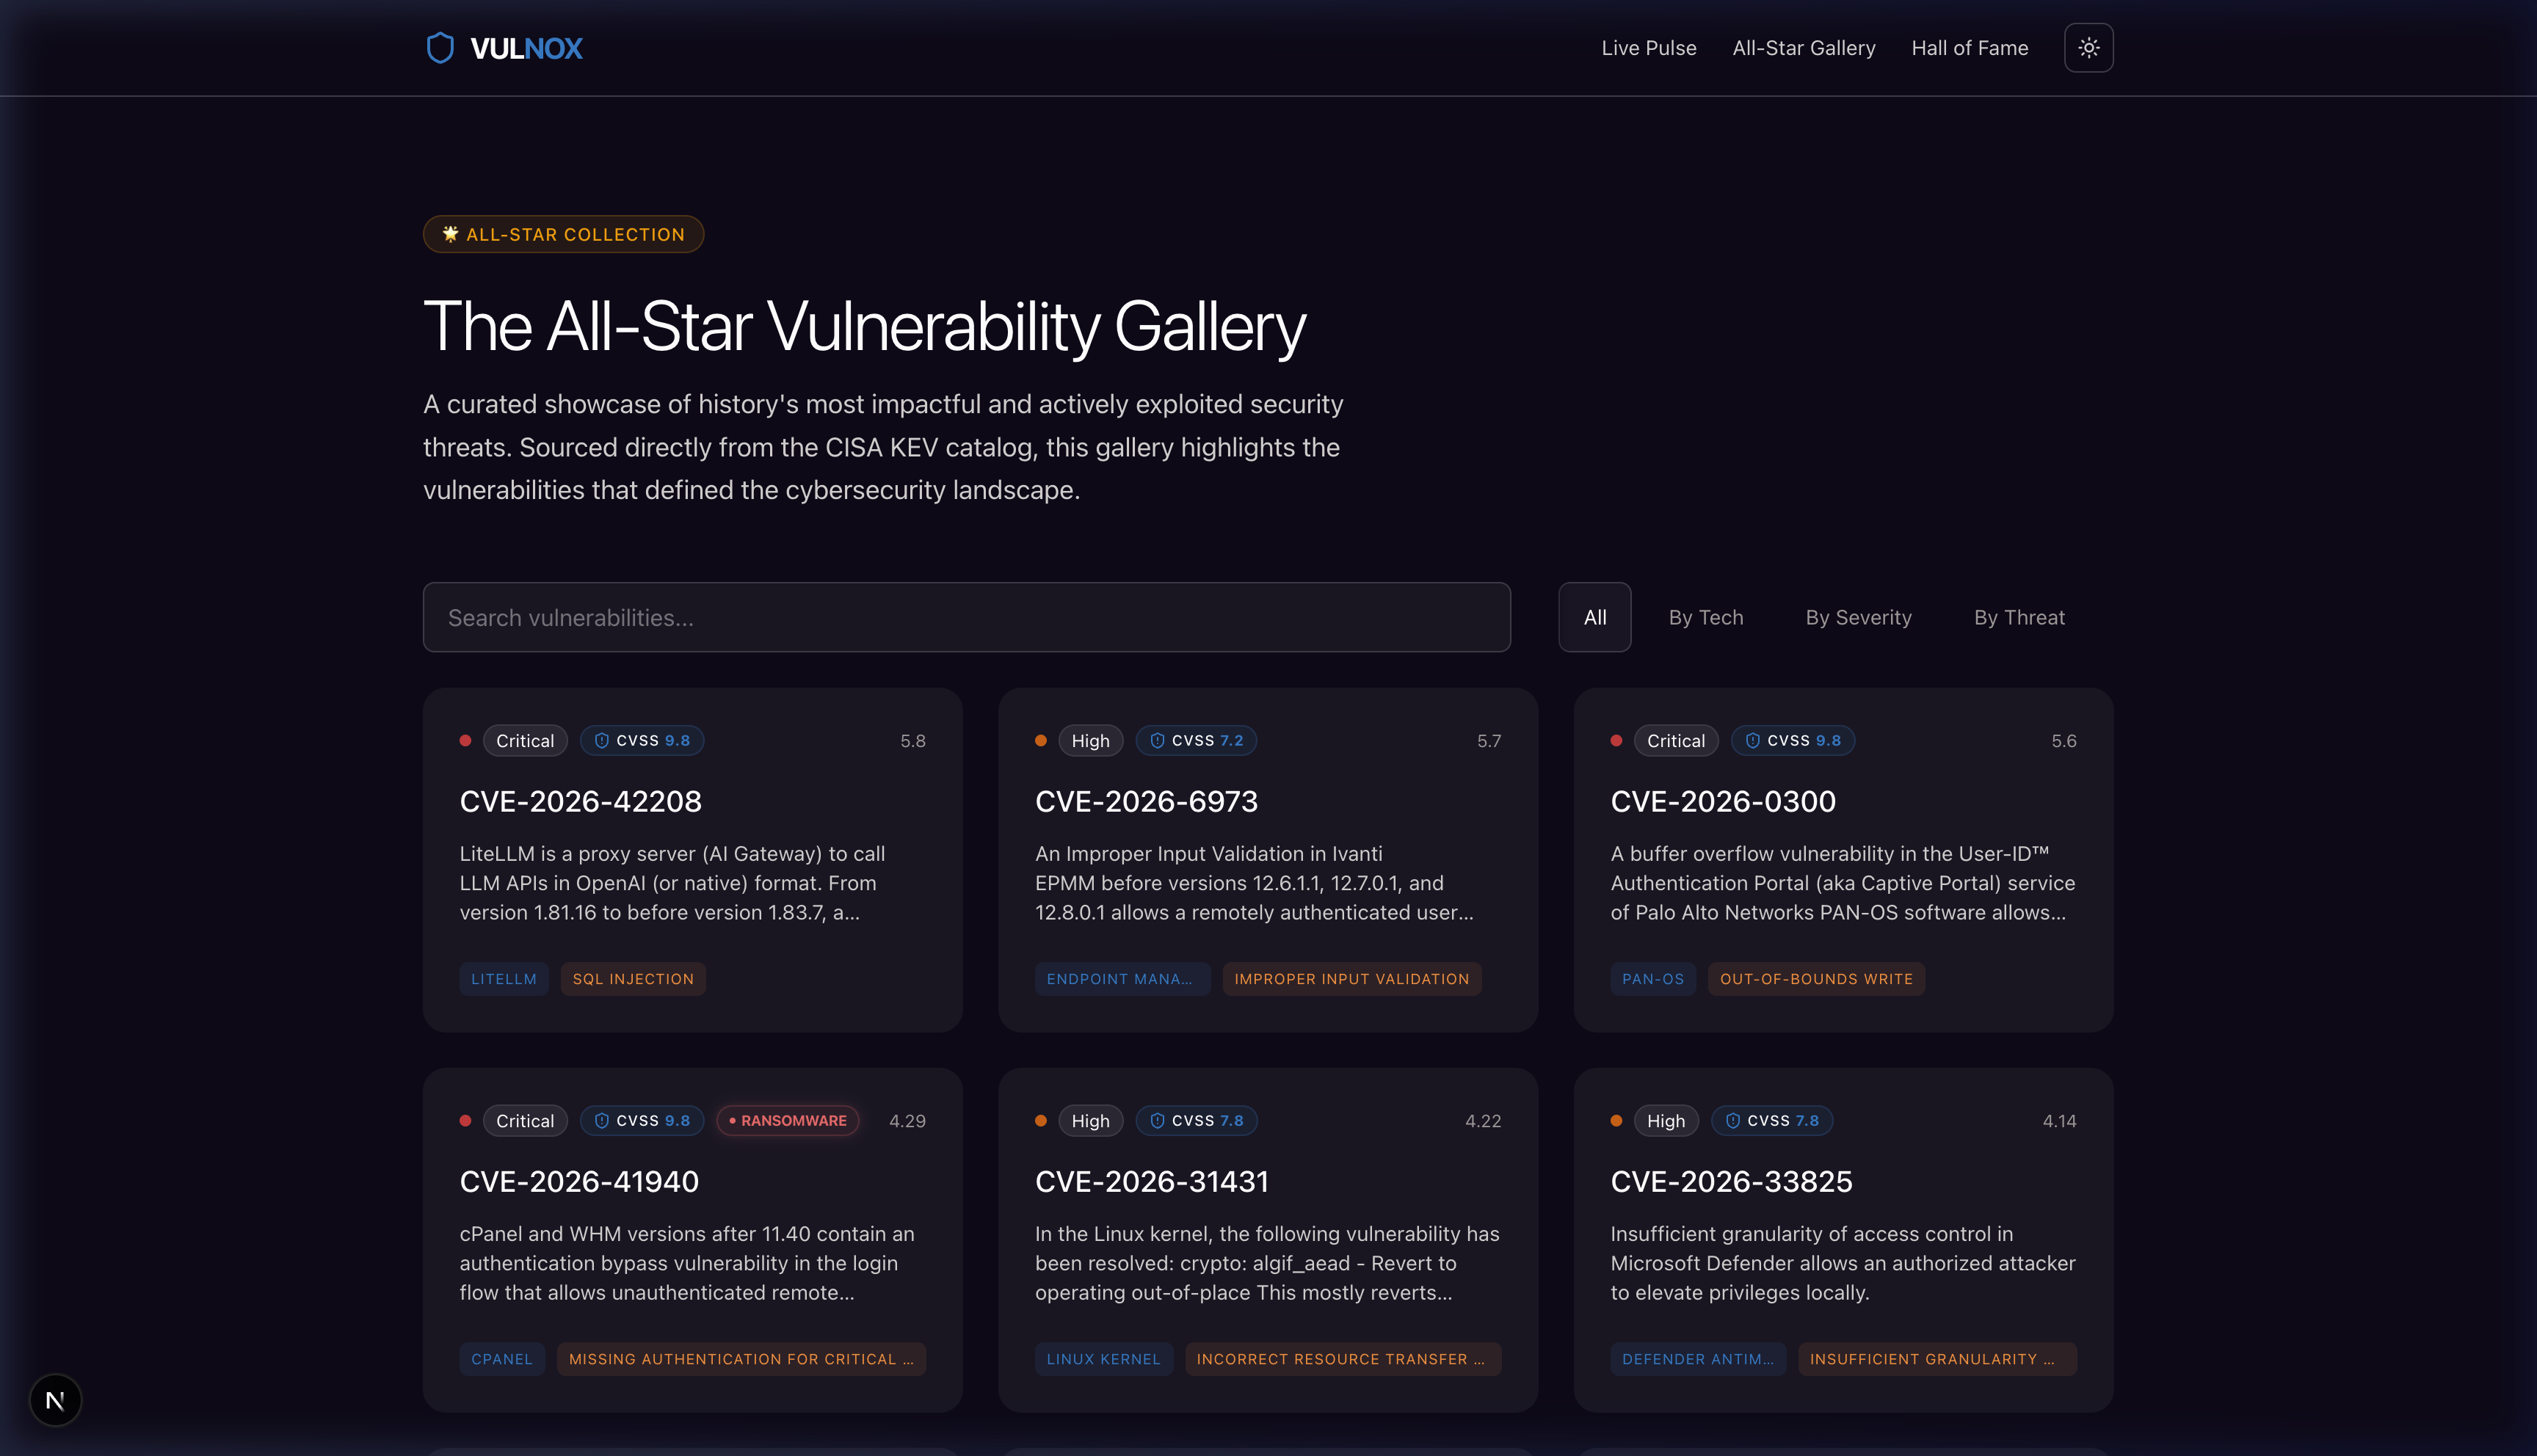The height and width of the screenshot is (1456, 2537).
Task: Select the All filter tab
Action: coord(1595,617)
